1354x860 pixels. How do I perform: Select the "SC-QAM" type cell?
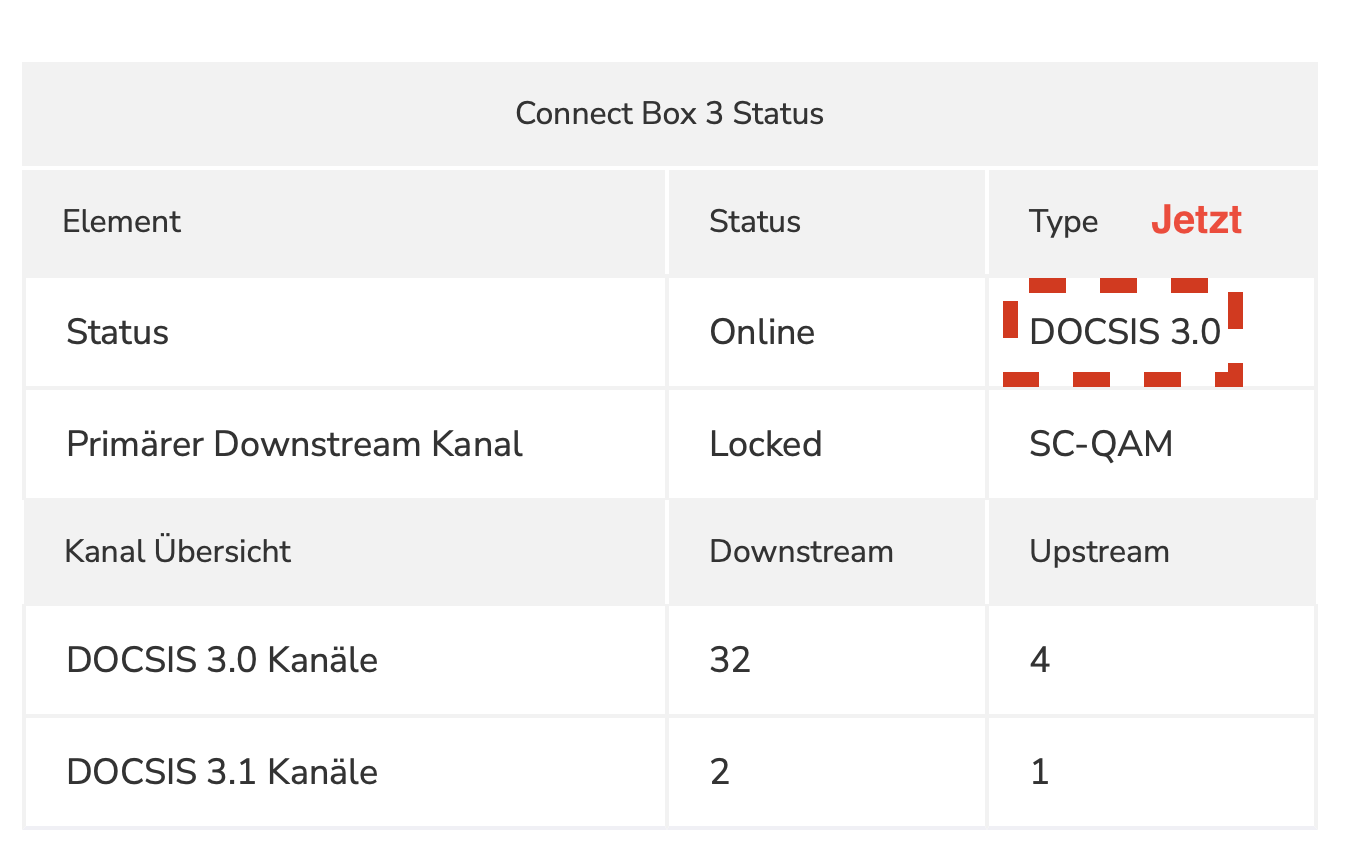pyautogui.click(x=1101, y=444)
